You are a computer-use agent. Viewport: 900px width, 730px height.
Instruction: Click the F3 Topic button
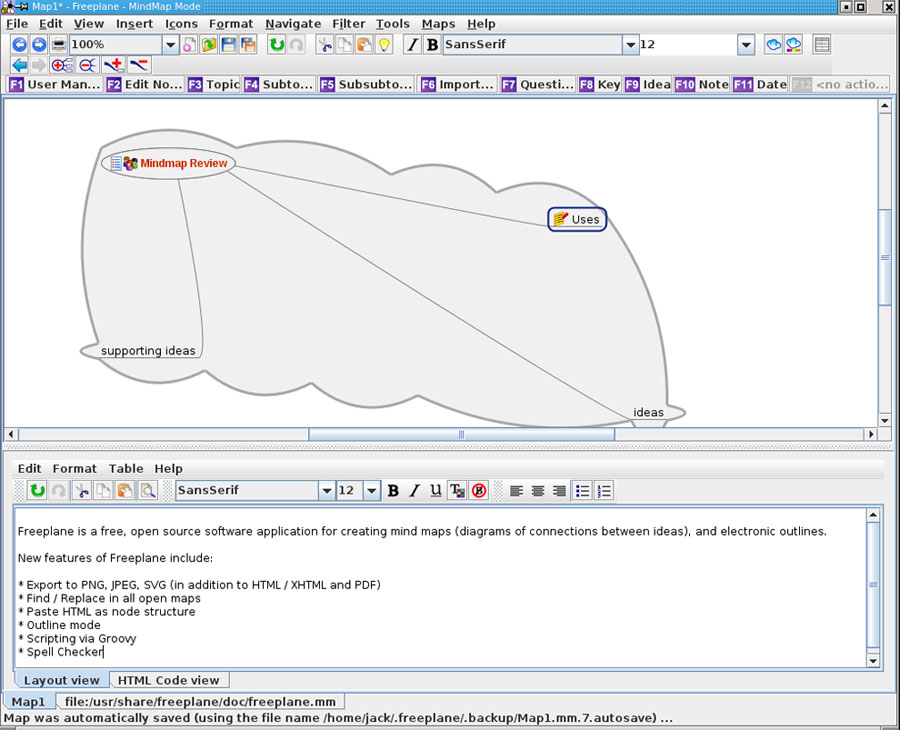214,84
